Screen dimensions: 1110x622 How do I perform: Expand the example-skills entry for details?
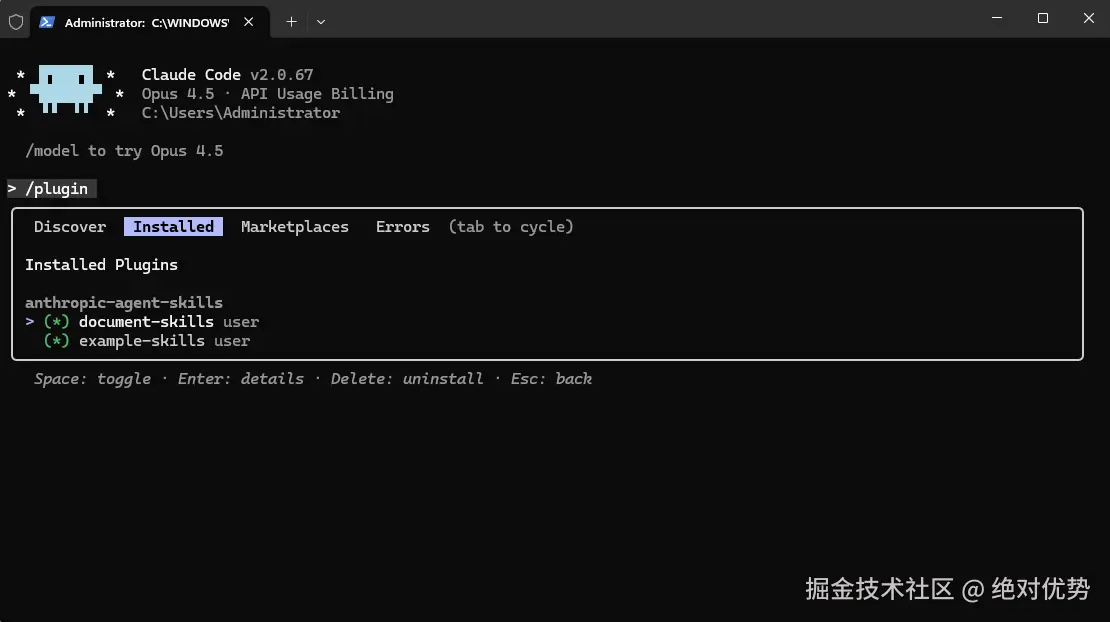(x=142, y=340)
